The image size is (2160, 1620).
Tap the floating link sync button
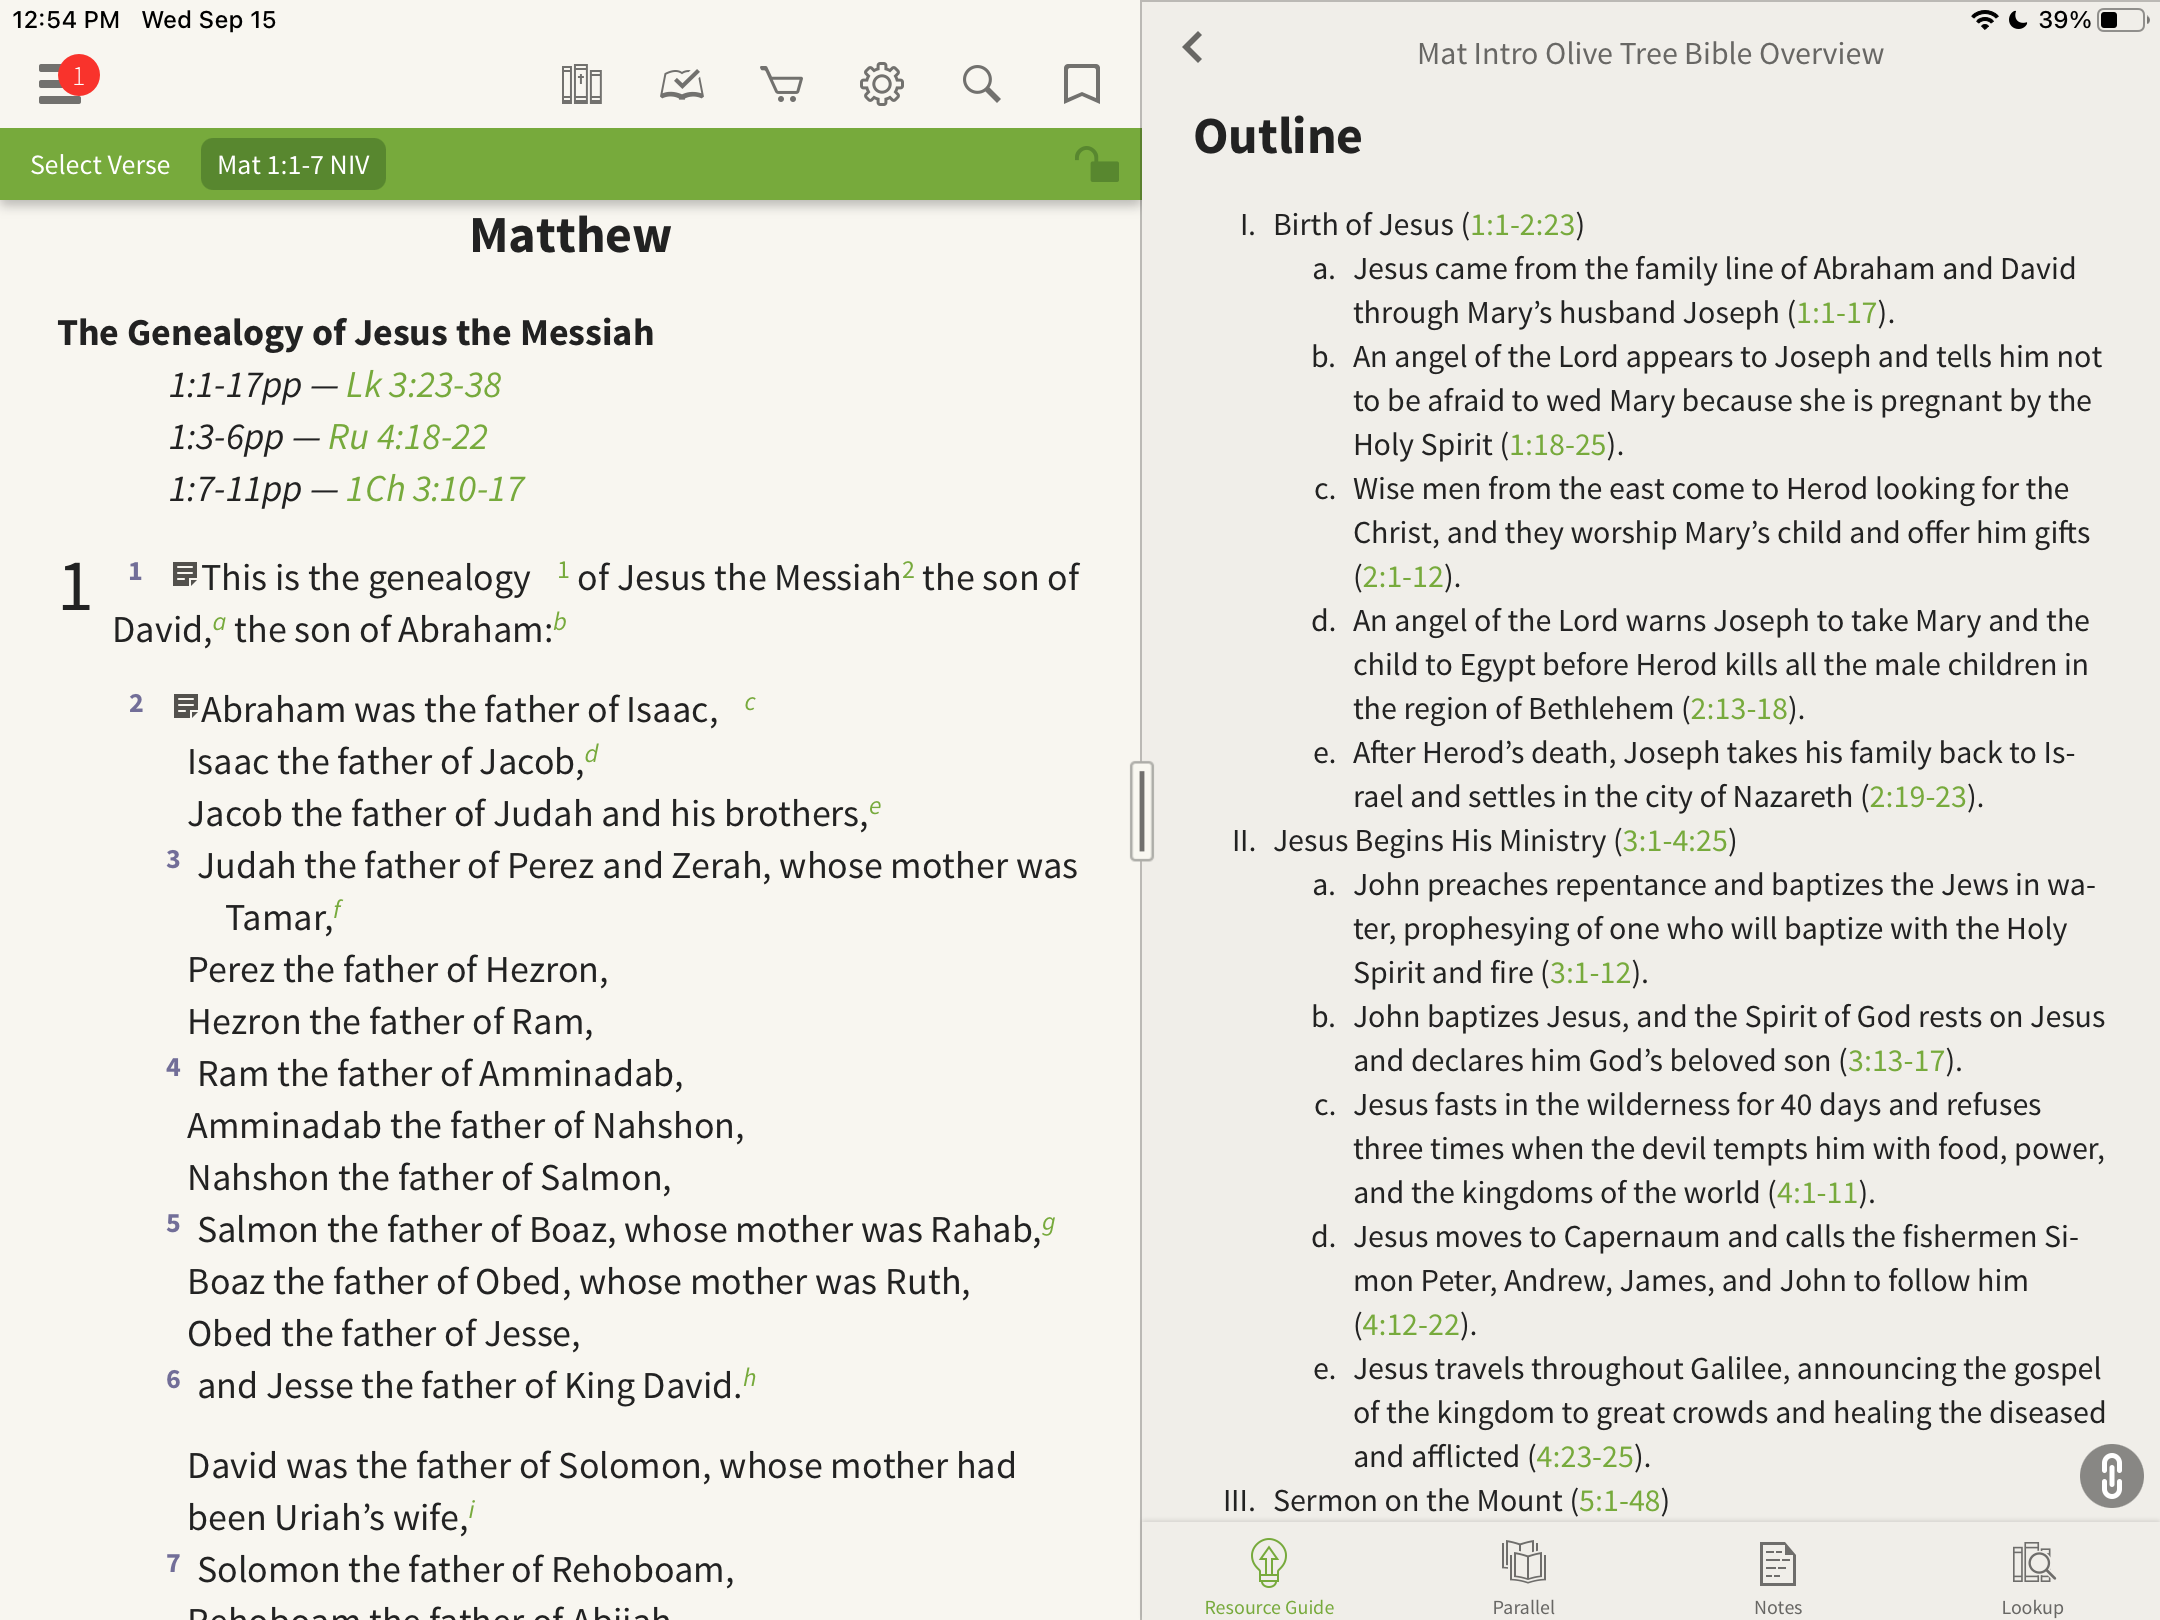click(x=2111, y=1475)
